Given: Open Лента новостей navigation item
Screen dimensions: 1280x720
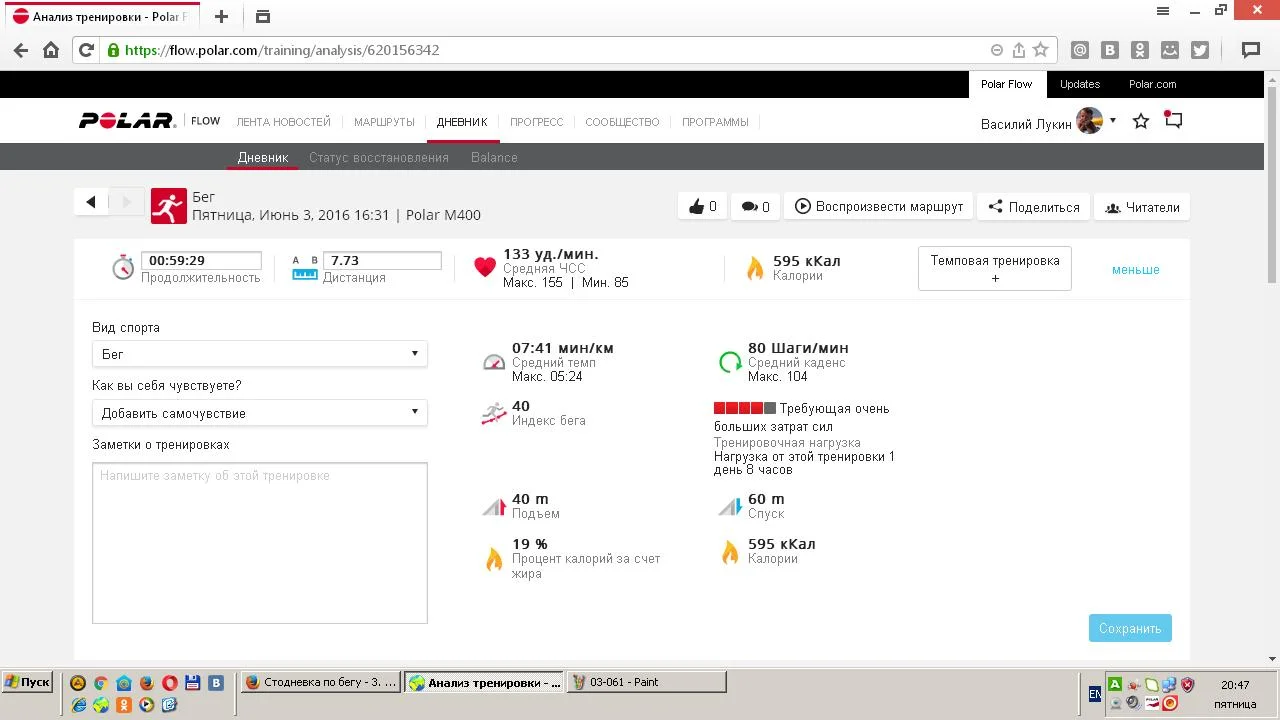Looking at the screenshot, I should tap(283, 122).
